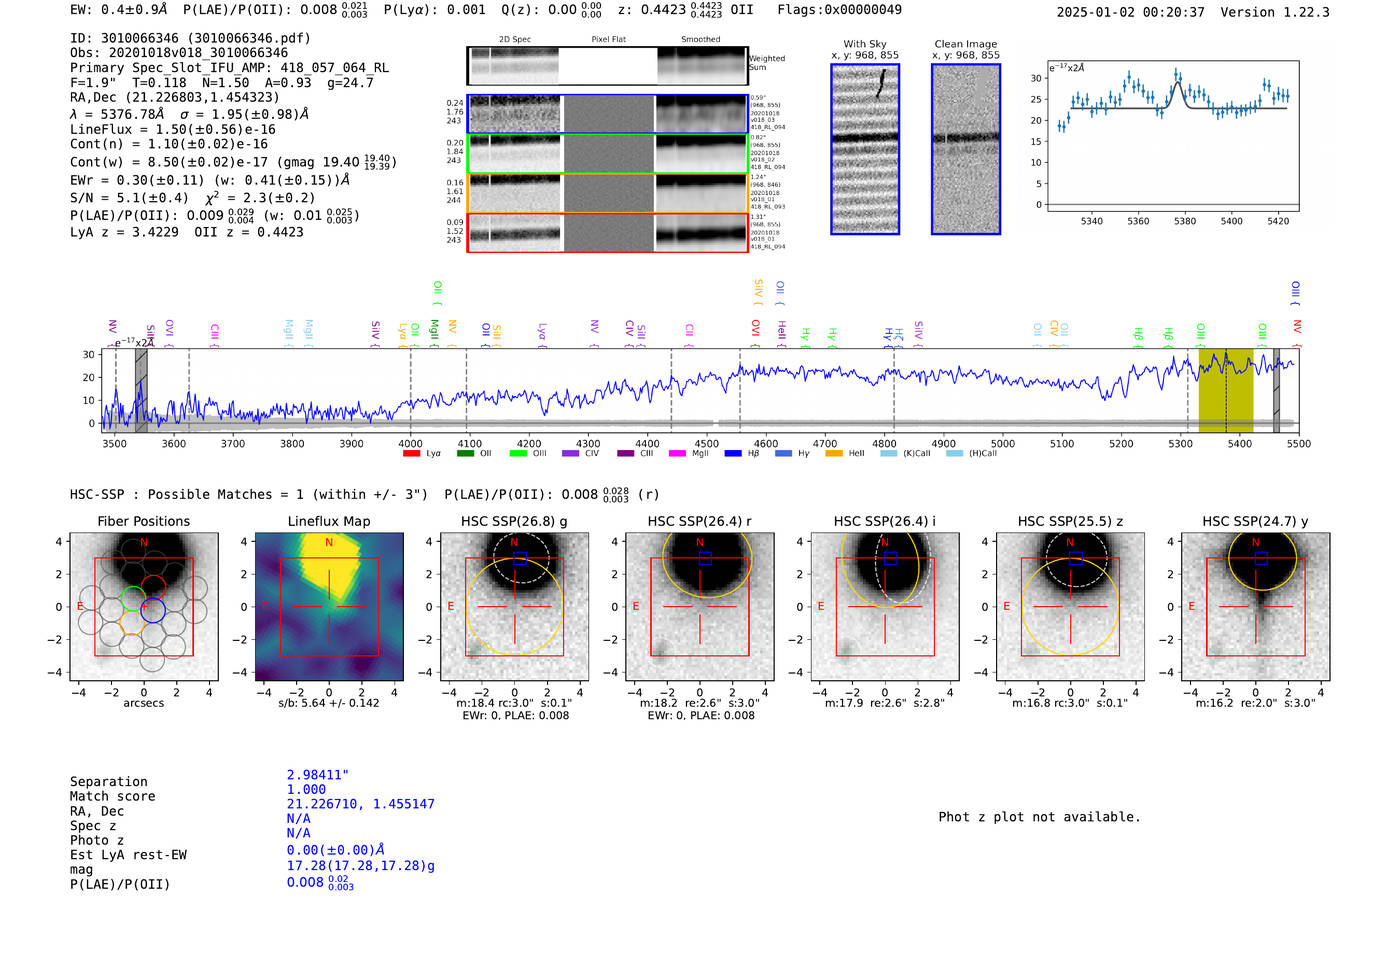Screen dimensions: 1400x953
Task: Click the 2D Spec column header
Action: (515, 40)
